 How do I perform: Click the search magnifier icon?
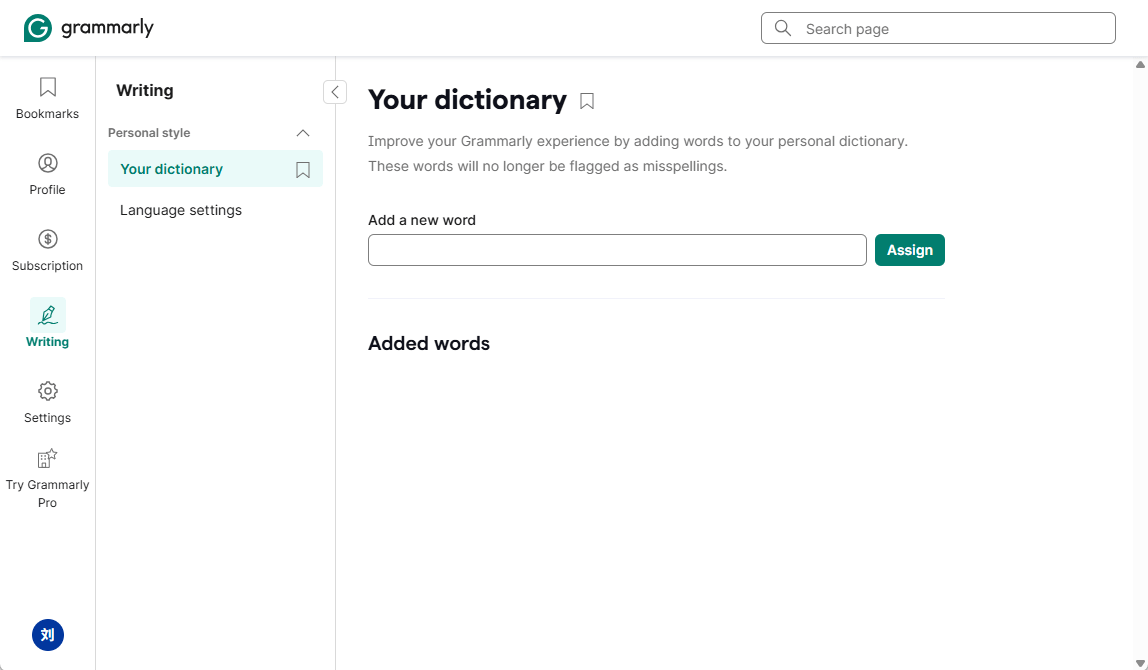[783, 29]
